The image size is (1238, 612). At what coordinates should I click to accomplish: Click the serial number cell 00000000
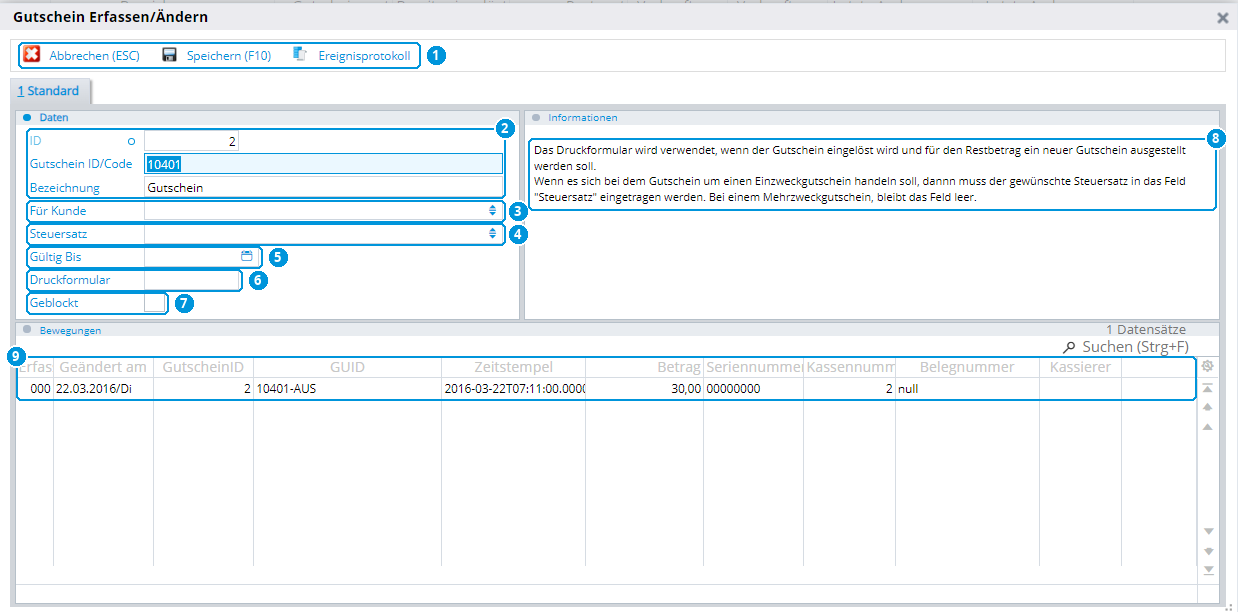pos(753,389)
